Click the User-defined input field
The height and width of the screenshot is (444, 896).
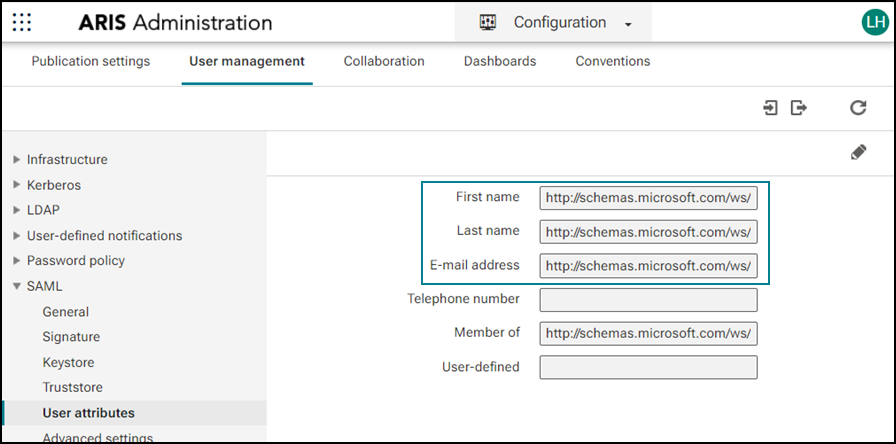(649, 367)
